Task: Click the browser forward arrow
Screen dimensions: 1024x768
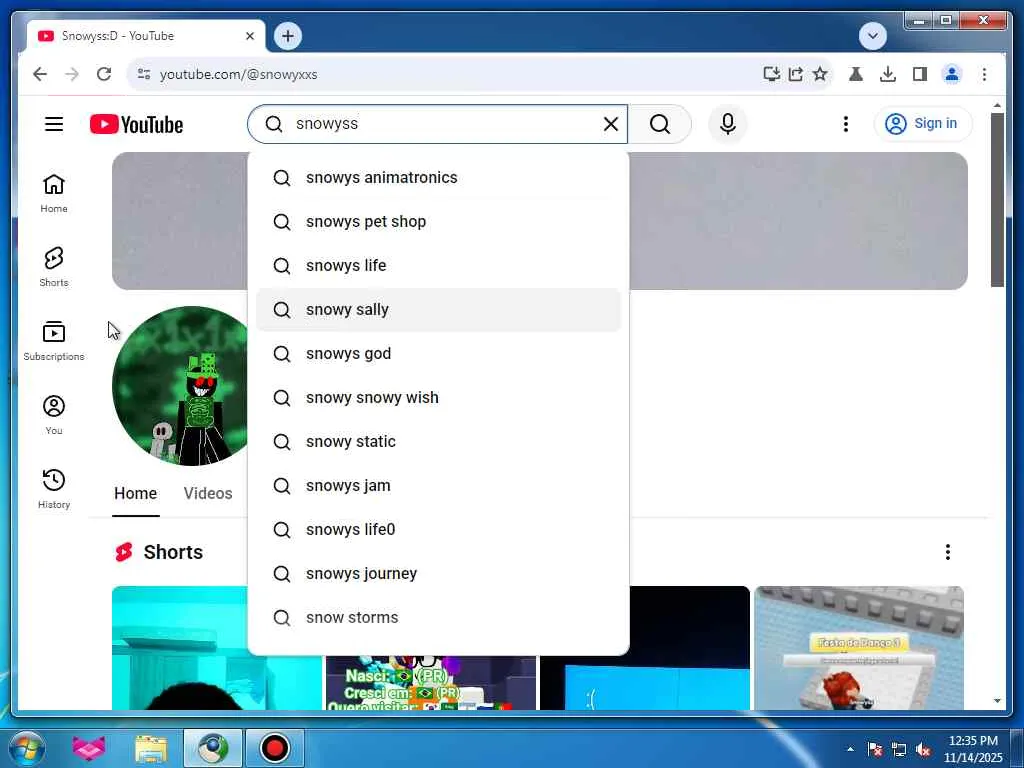Action: pyautogui.click(x=72, y=74)
